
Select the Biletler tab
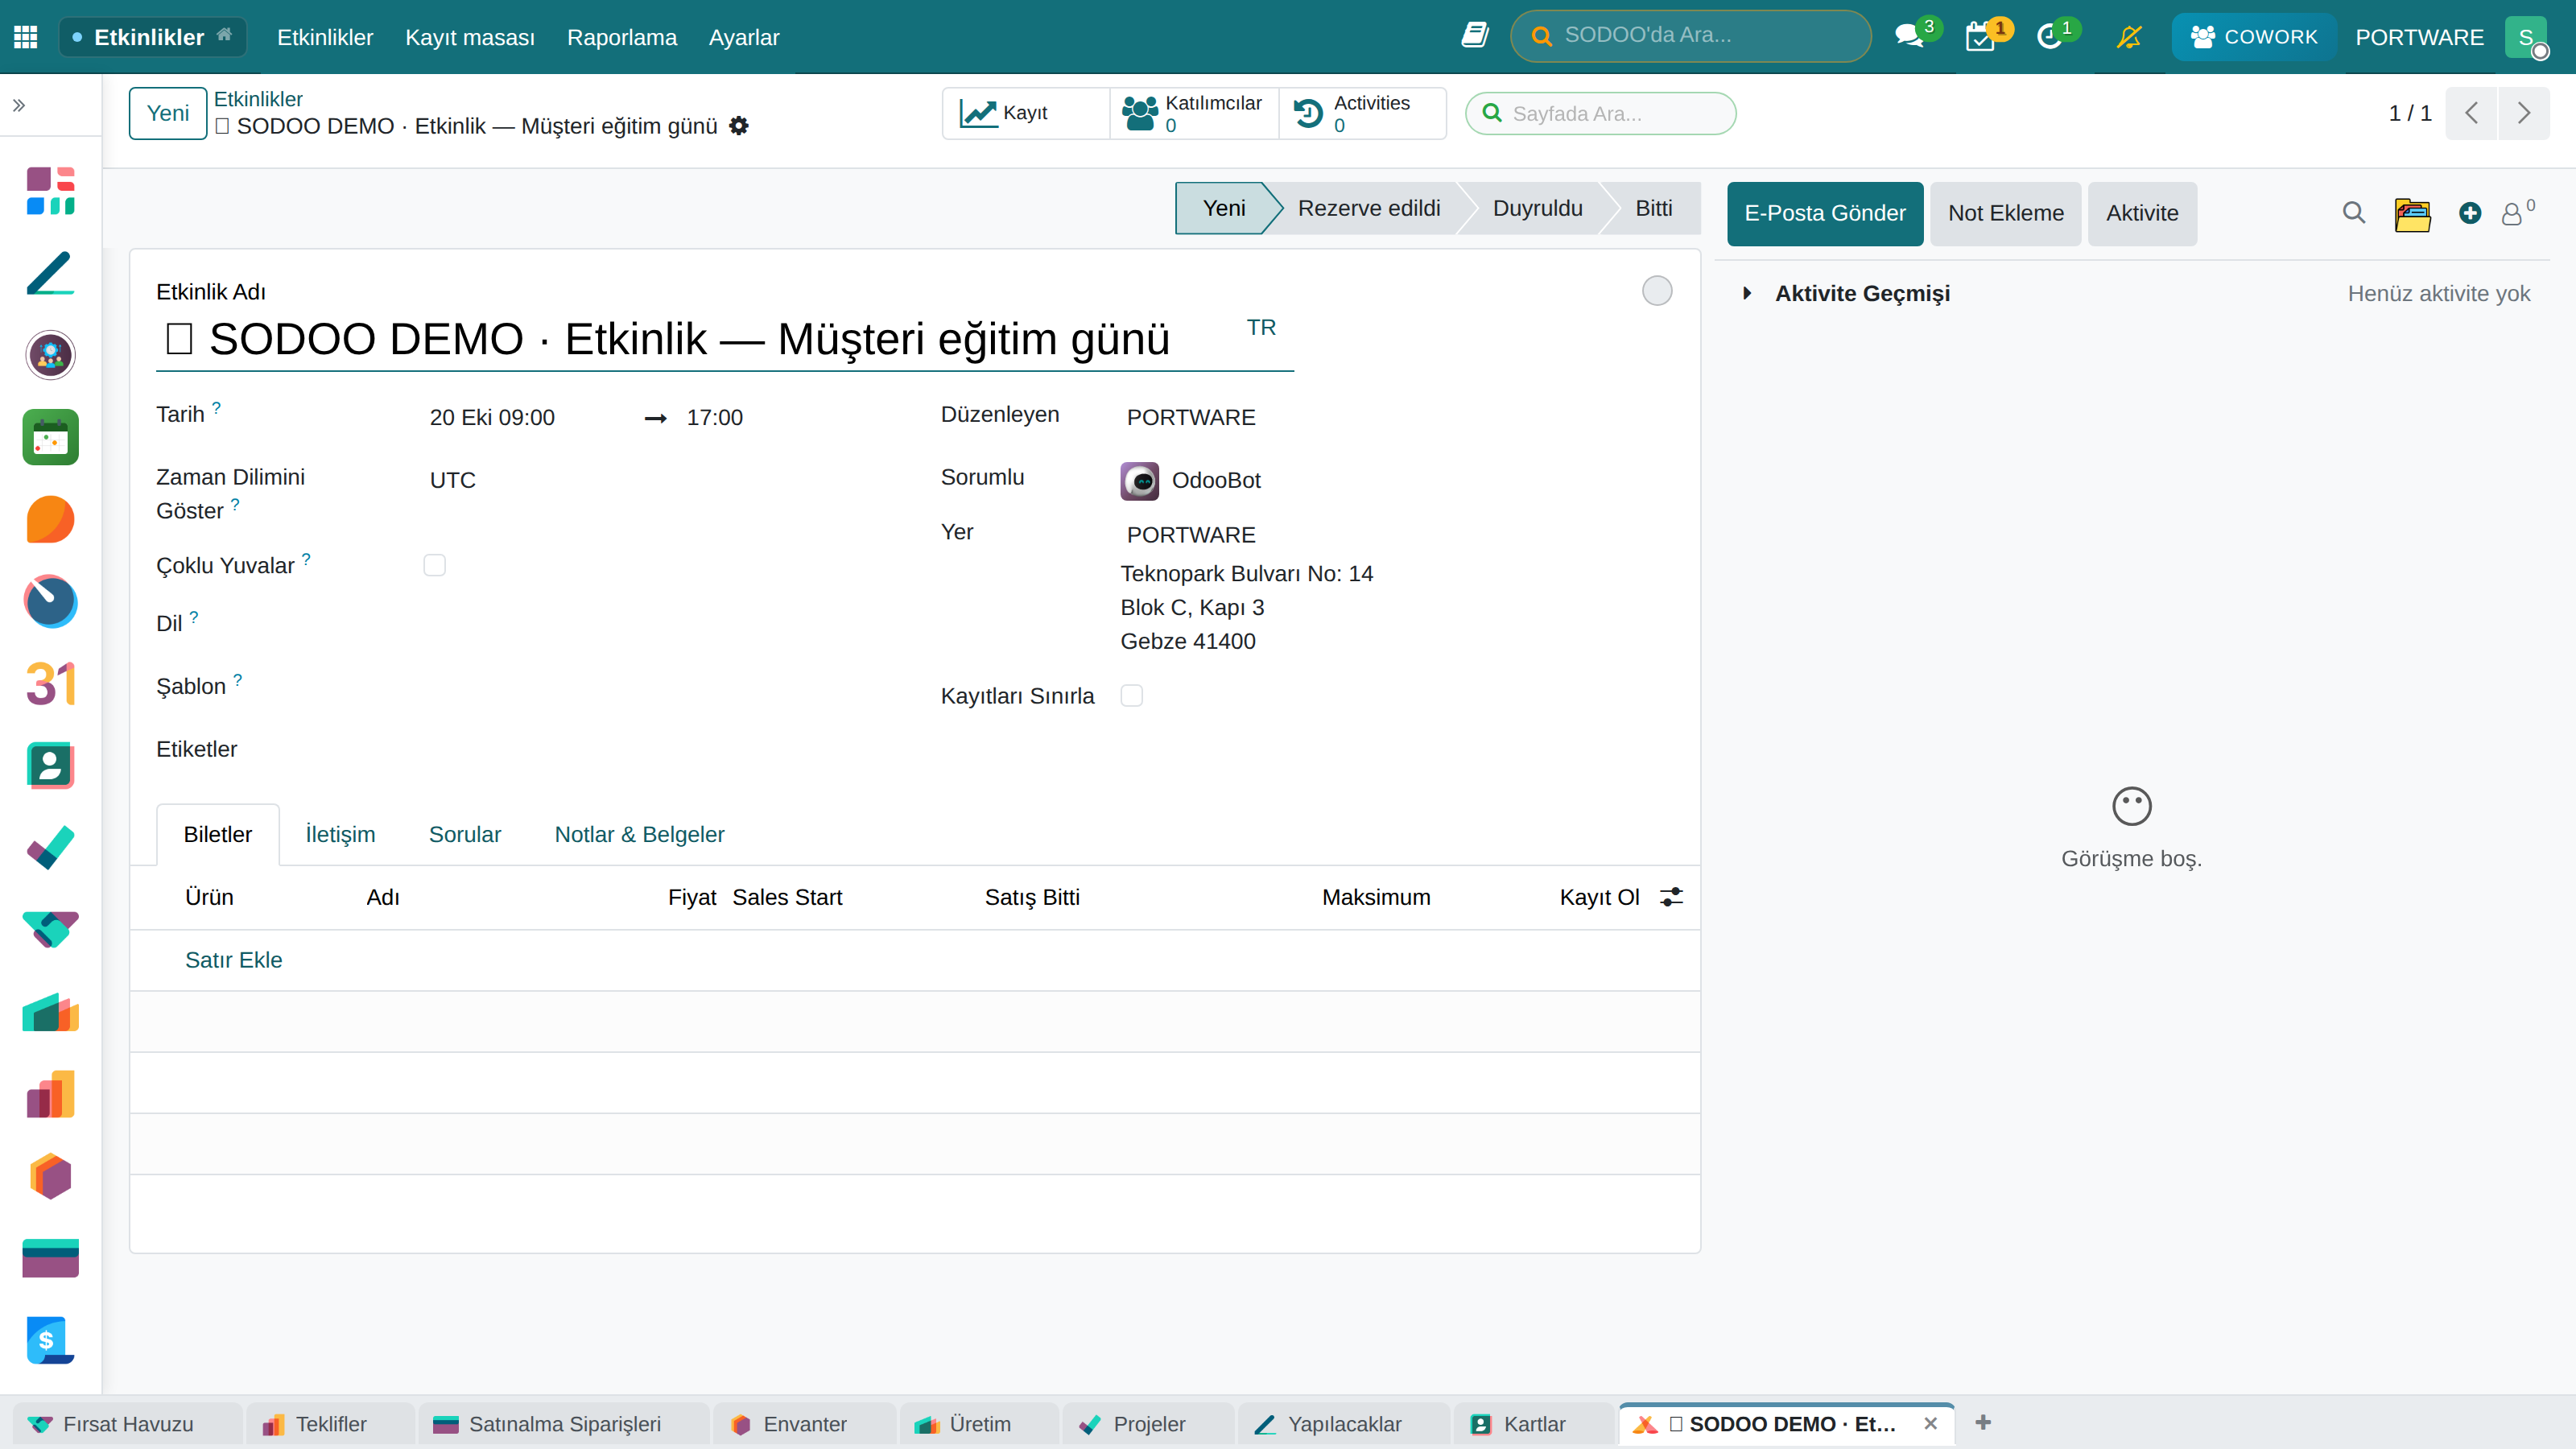218,835
